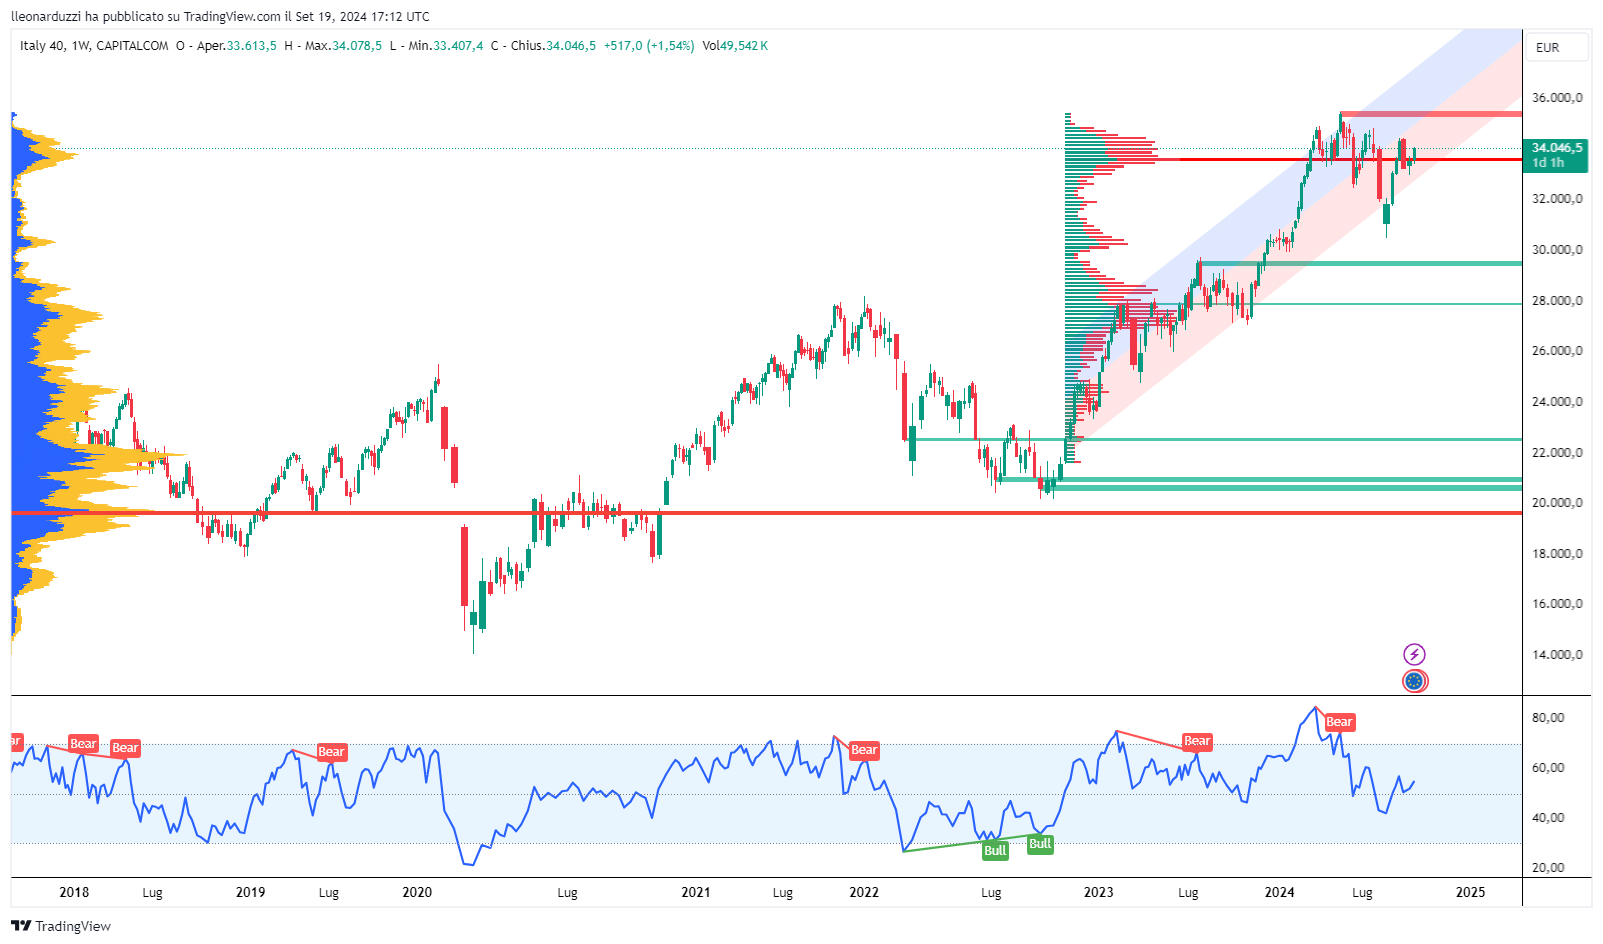Click the 20,00 RSI scale label

(x=1548, y=868)
